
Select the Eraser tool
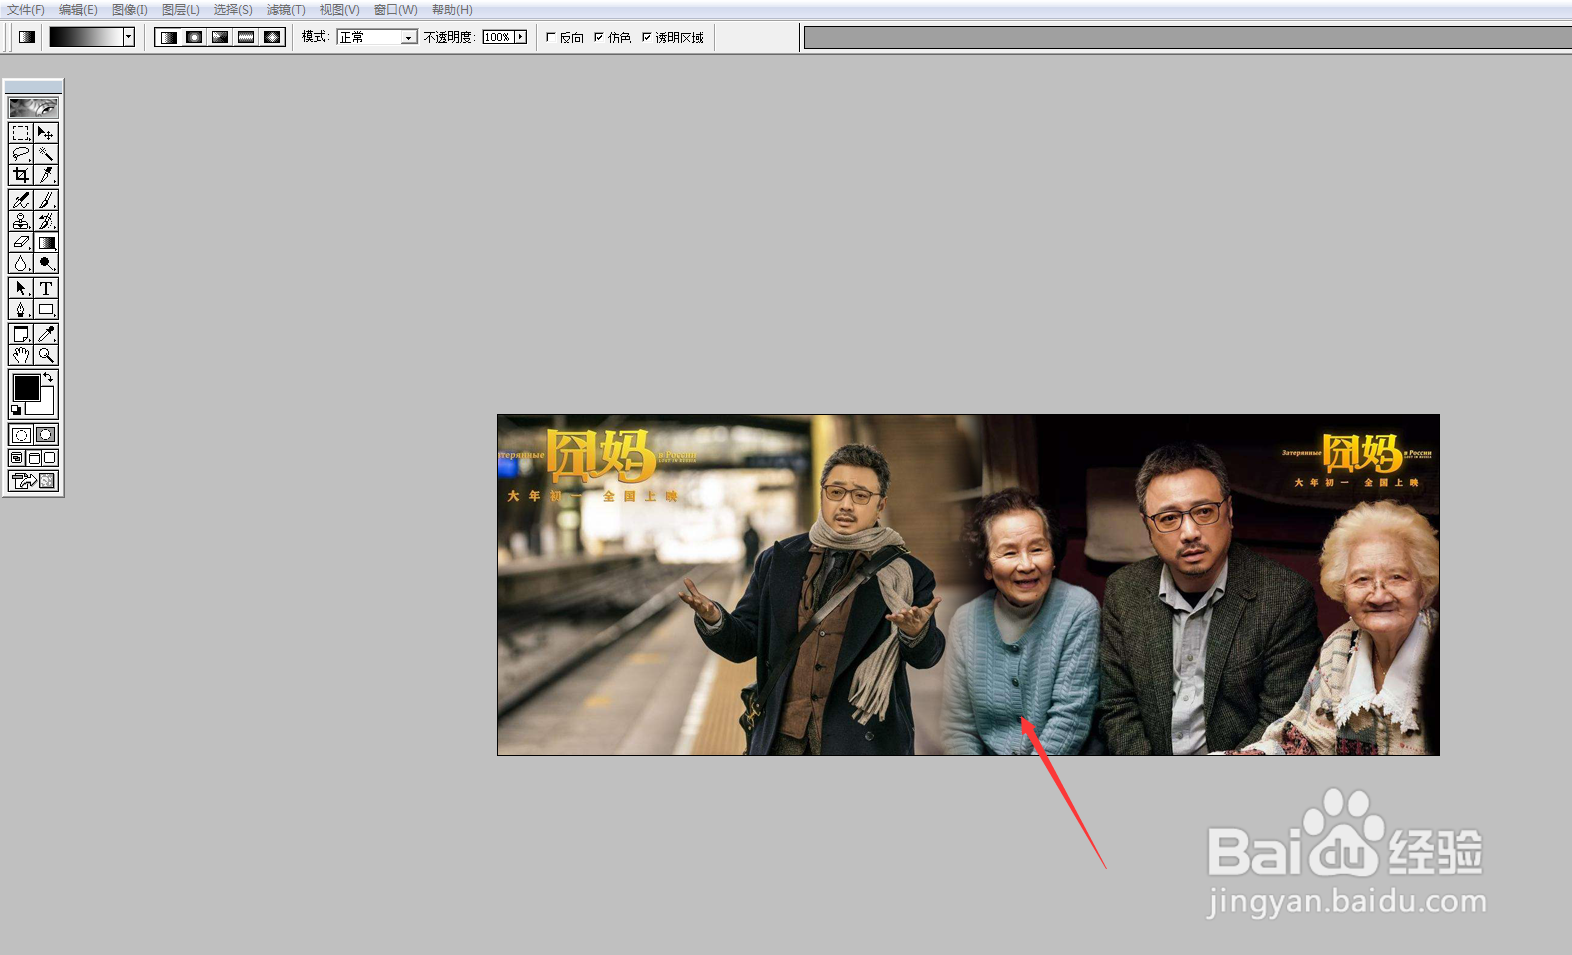(21, 242)
